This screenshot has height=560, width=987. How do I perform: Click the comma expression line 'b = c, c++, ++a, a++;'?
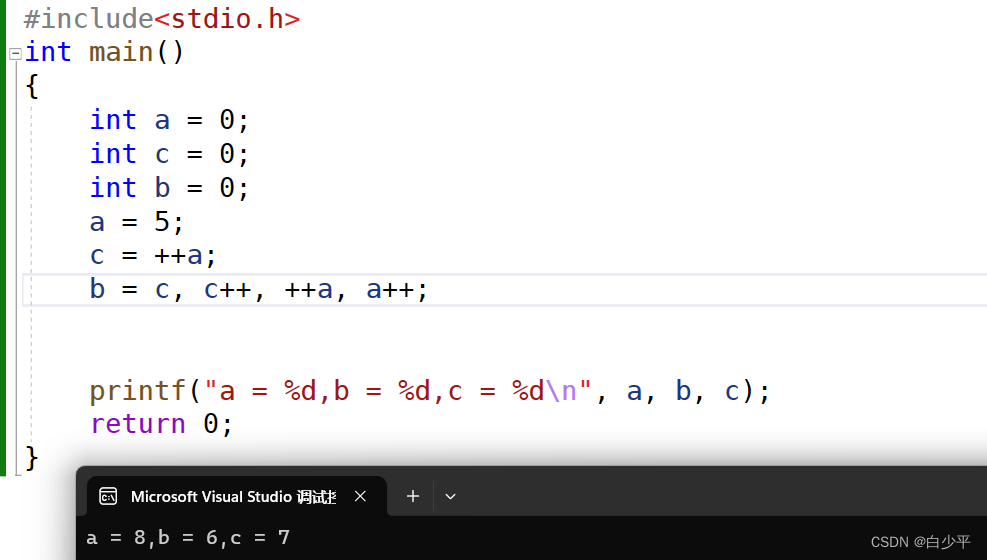pos(259,289)
